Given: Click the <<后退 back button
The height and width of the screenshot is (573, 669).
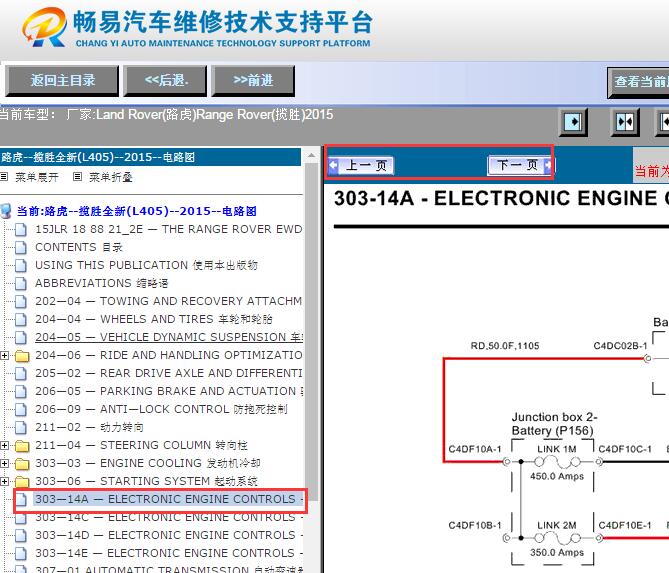Looking at the screenshot, I should click(x=165, y=81).
